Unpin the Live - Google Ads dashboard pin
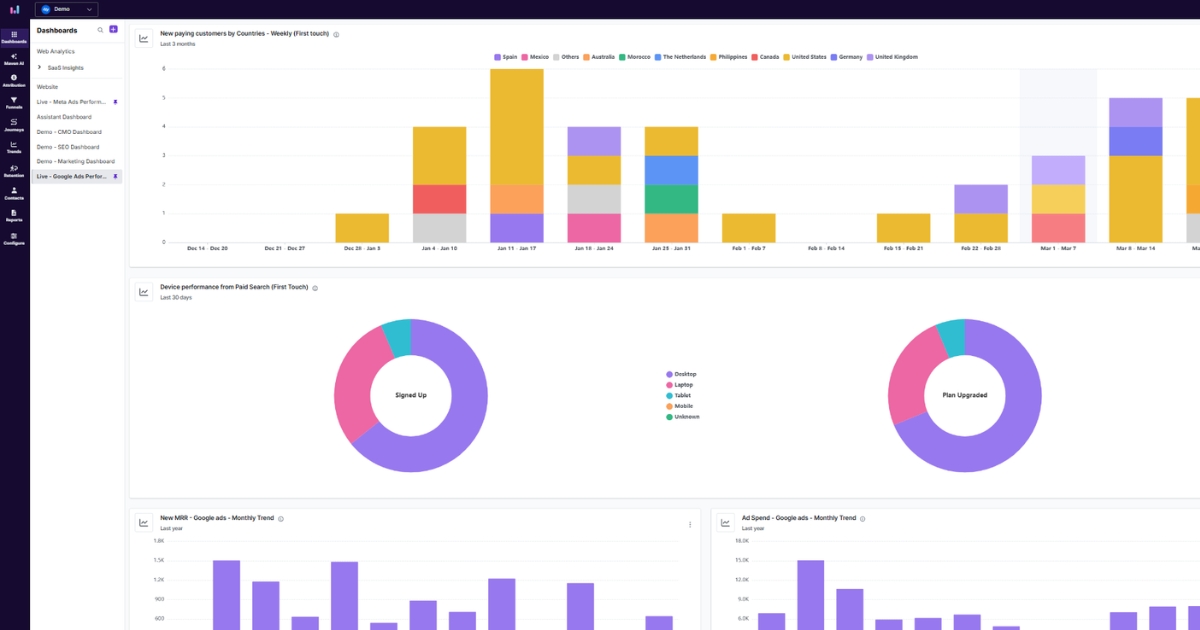This screenshot has width=1200, height=630. click(115, 176)
